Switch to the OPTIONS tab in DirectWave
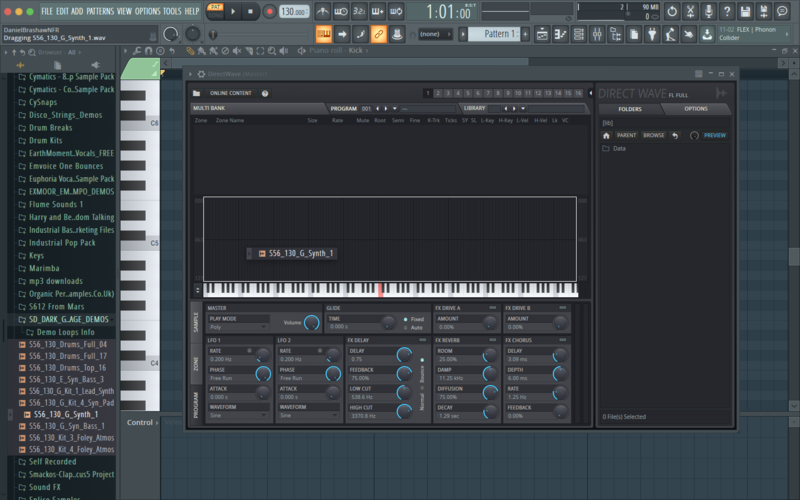Viewport: 800px width, 500px height. click(695, 109)
